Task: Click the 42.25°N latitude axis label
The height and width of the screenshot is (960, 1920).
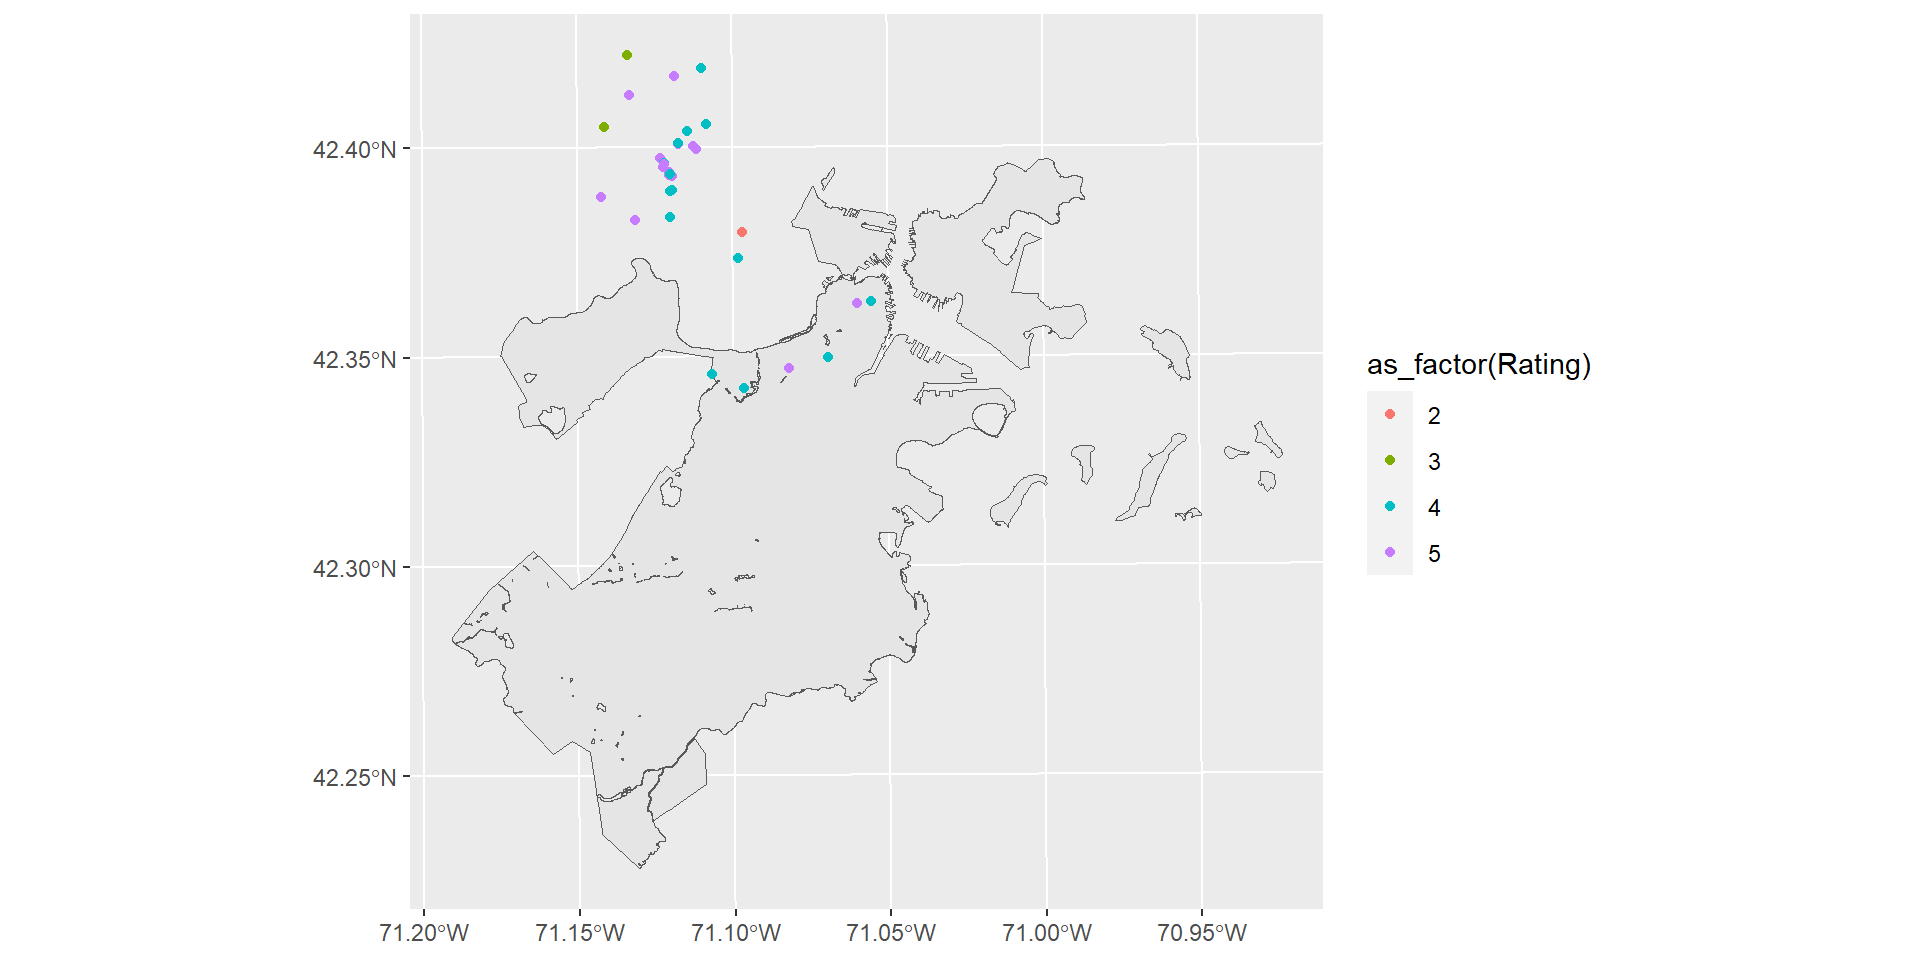Action: [354, 778]
